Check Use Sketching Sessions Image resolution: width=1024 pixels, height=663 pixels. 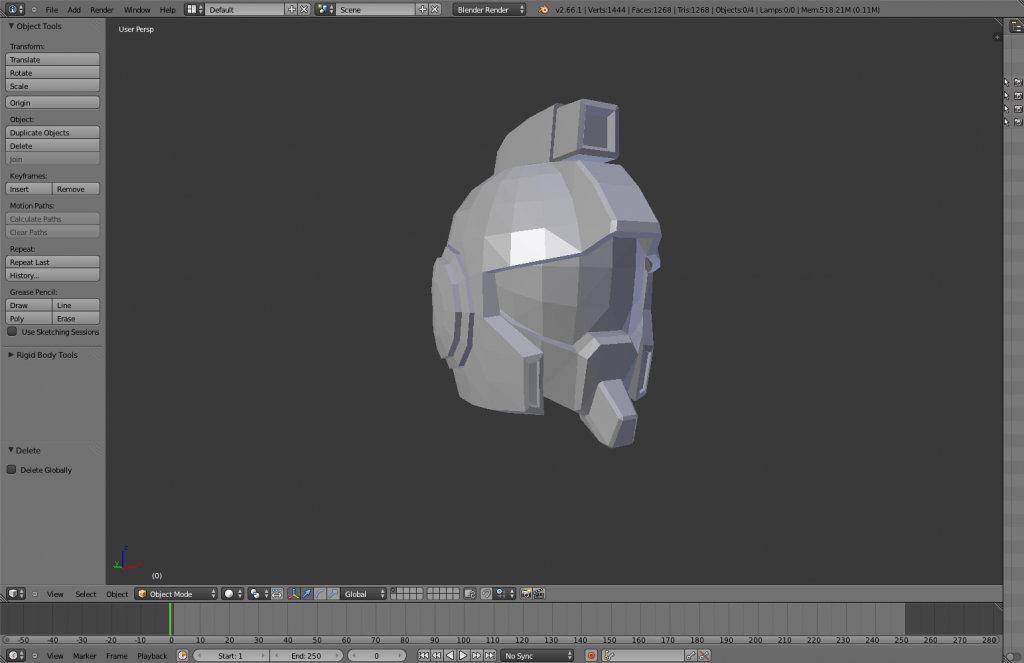point(12,332)
